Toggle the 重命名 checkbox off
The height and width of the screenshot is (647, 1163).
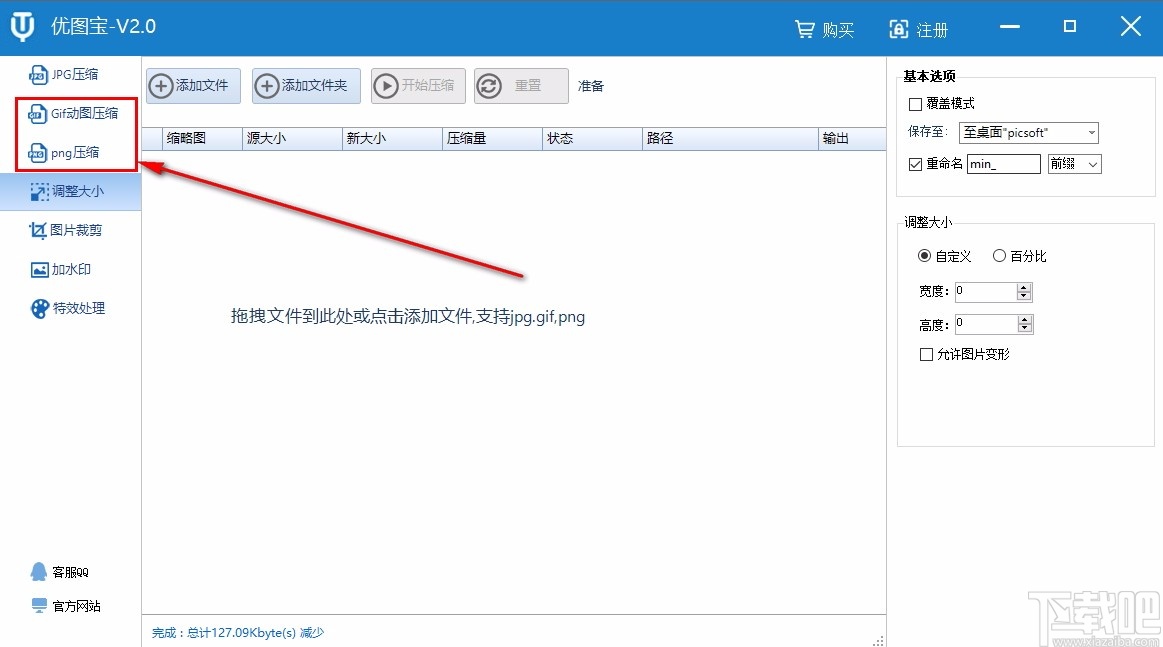916,163
